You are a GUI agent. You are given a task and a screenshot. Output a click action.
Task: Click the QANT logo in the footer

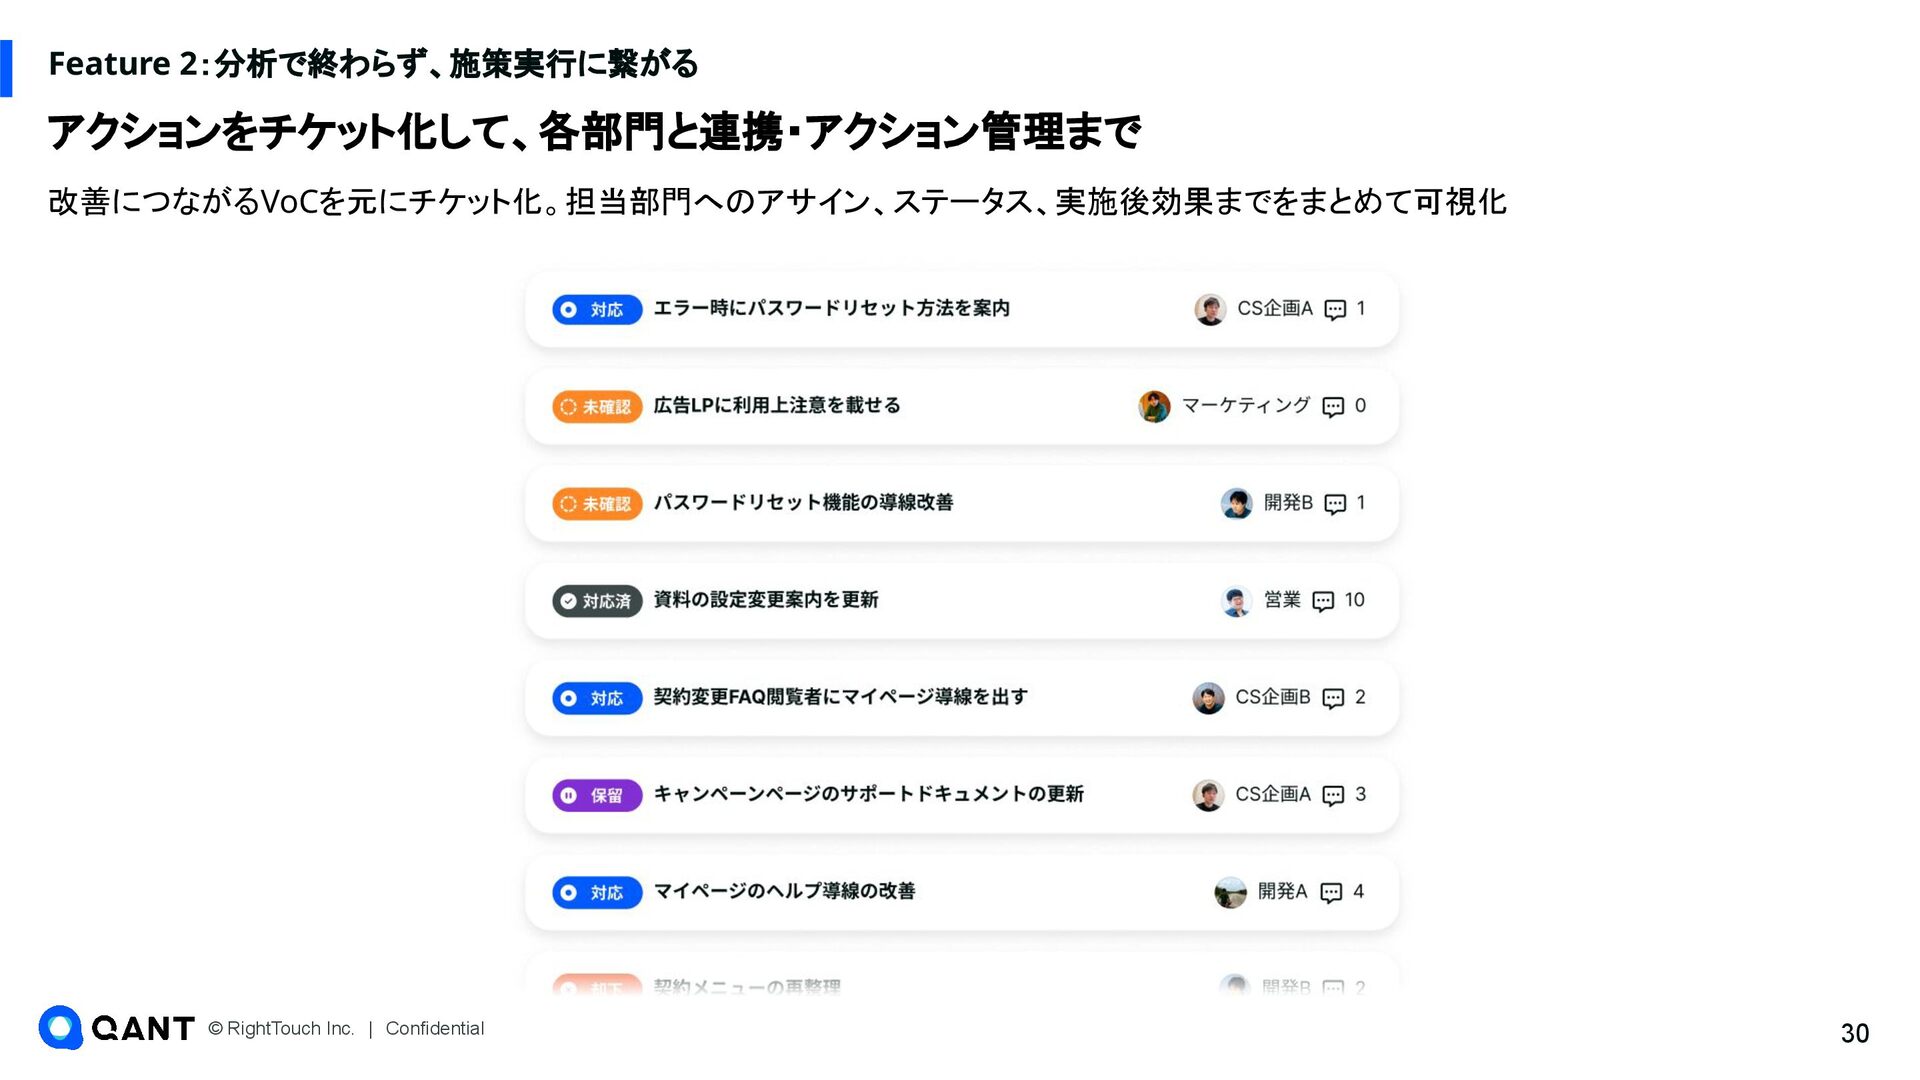[x=116, y=1028]
